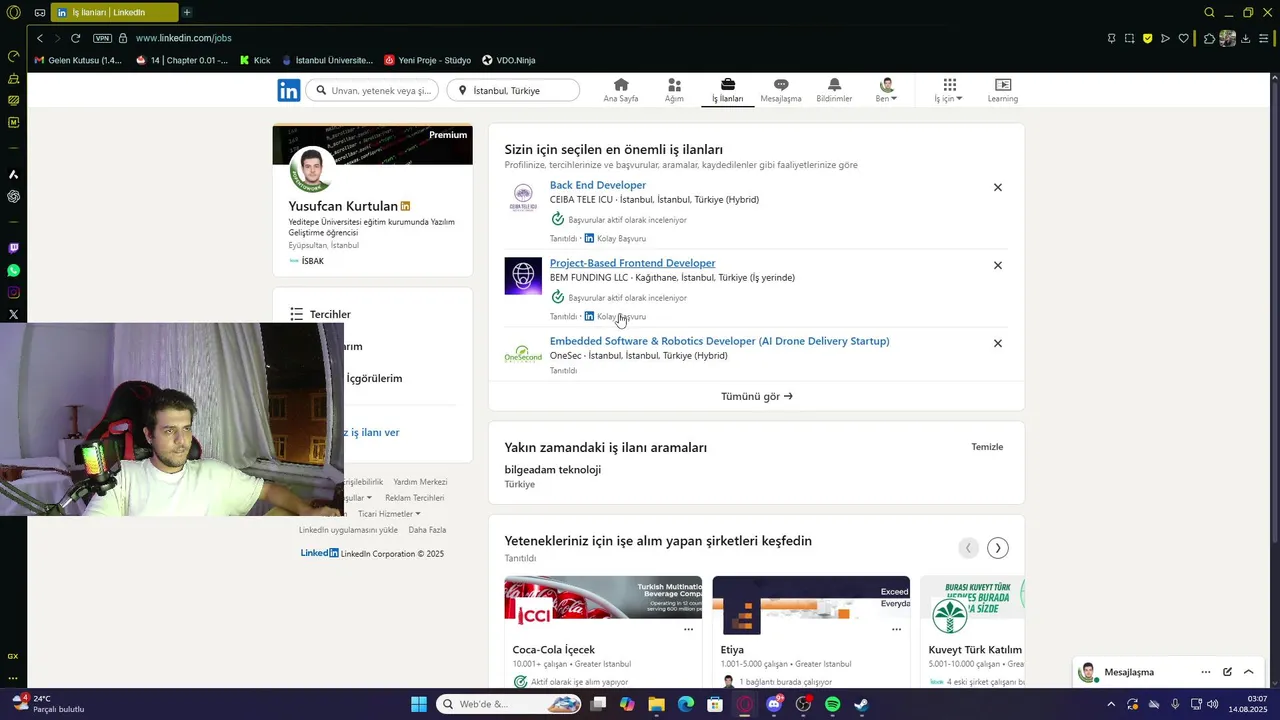Expand the Reklam Tercihleri footer item
This screenshot has height=720, width=1280.
tap(414, 498)
